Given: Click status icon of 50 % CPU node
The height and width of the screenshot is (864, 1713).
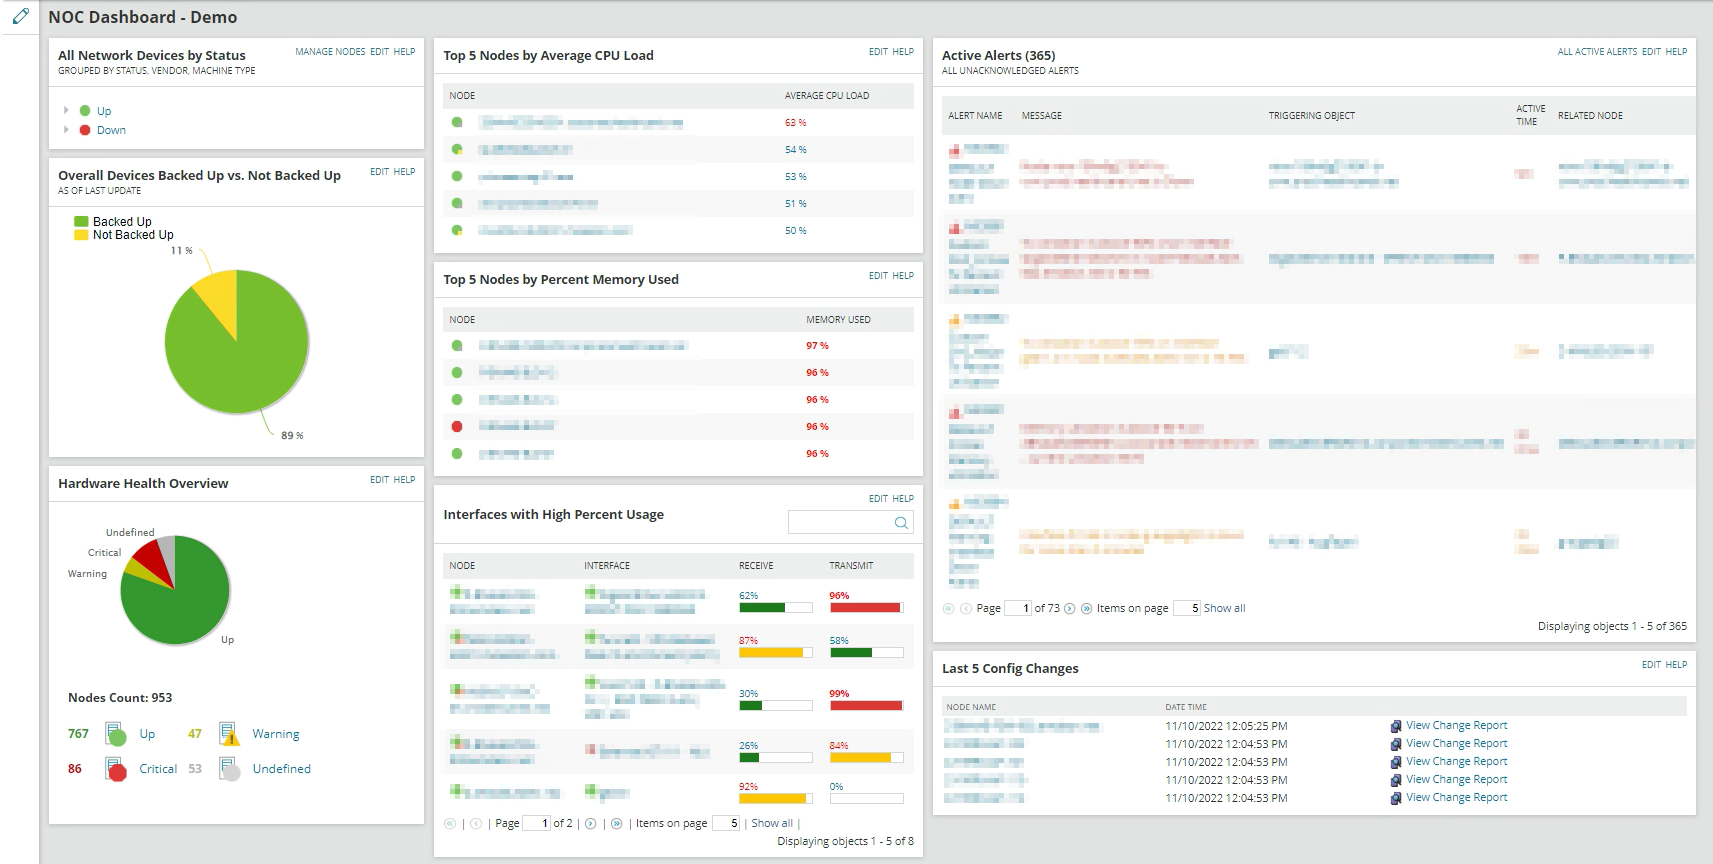Looking at the screenshot, I should point(457,230).
